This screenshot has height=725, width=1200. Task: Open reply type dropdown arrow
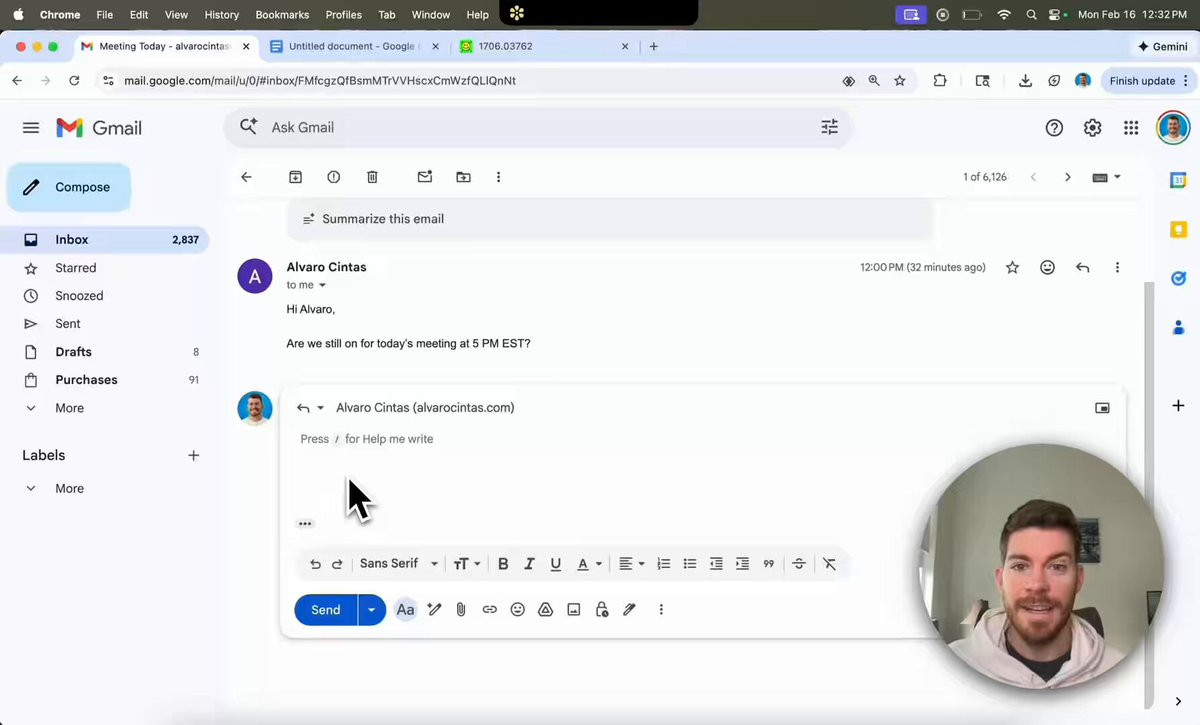click(x=320, y=408)
